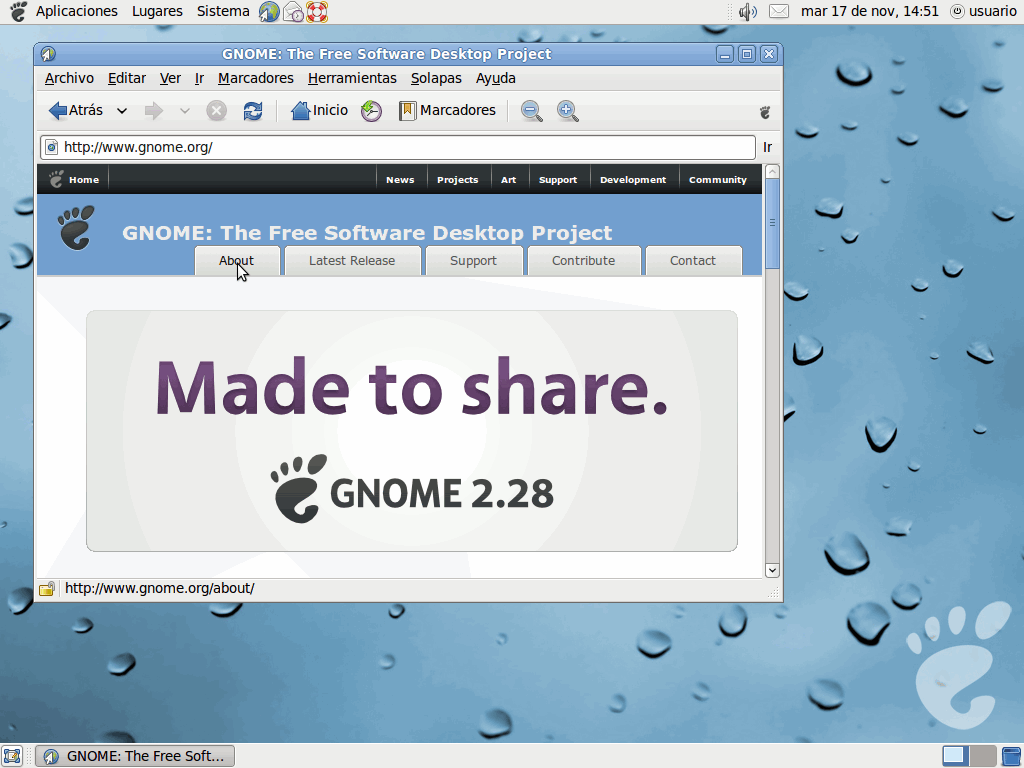
Task: Click the vertical scrollbar thumb
Action: [x=772, y=223]
